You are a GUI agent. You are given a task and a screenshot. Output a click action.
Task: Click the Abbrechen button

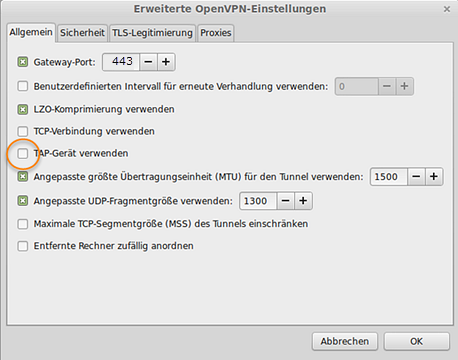point(345,341)
